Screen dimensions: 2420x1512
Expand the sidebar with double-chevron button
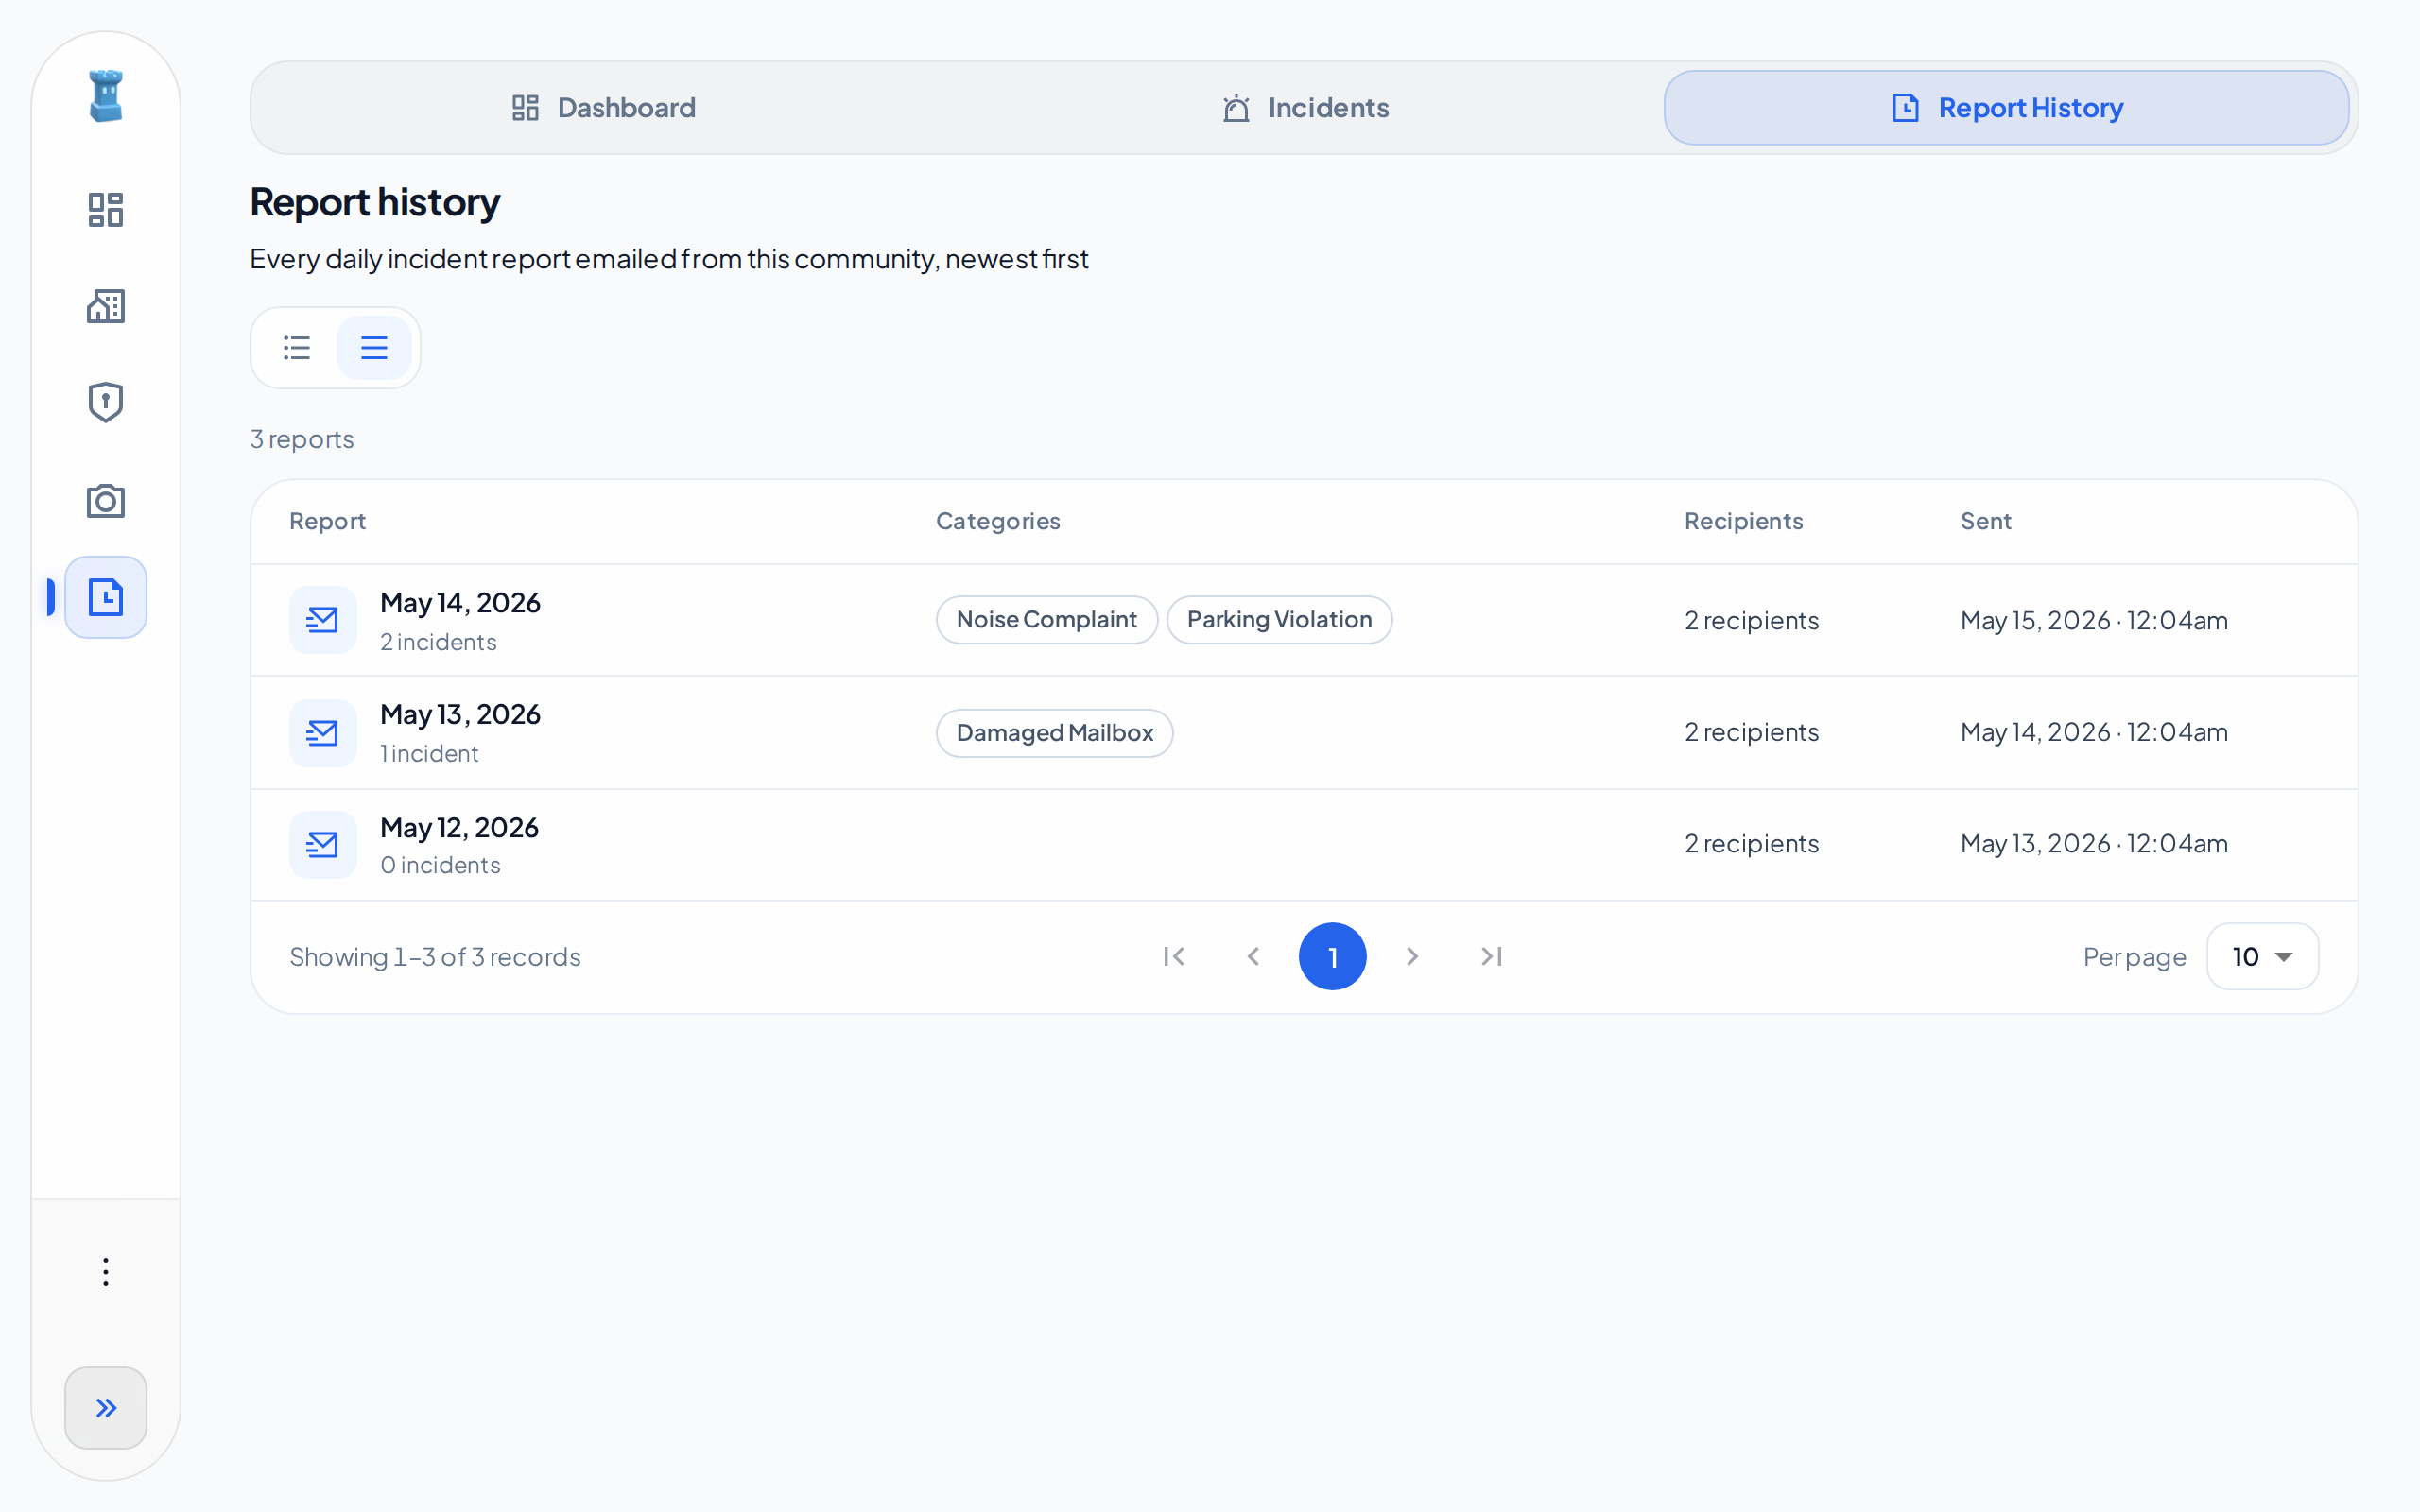pos(105,1408)
